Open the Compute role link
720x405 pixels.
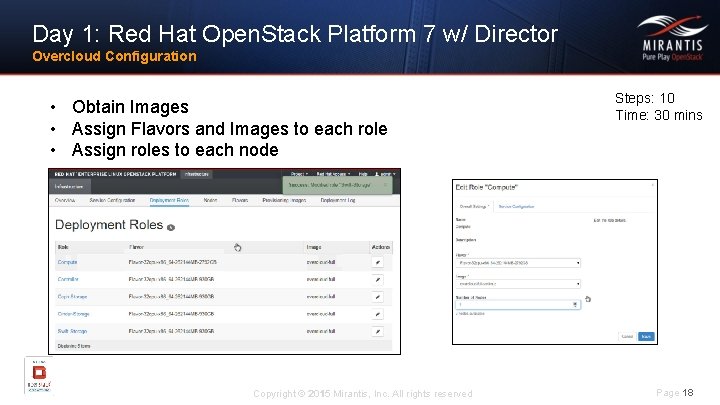67,262
